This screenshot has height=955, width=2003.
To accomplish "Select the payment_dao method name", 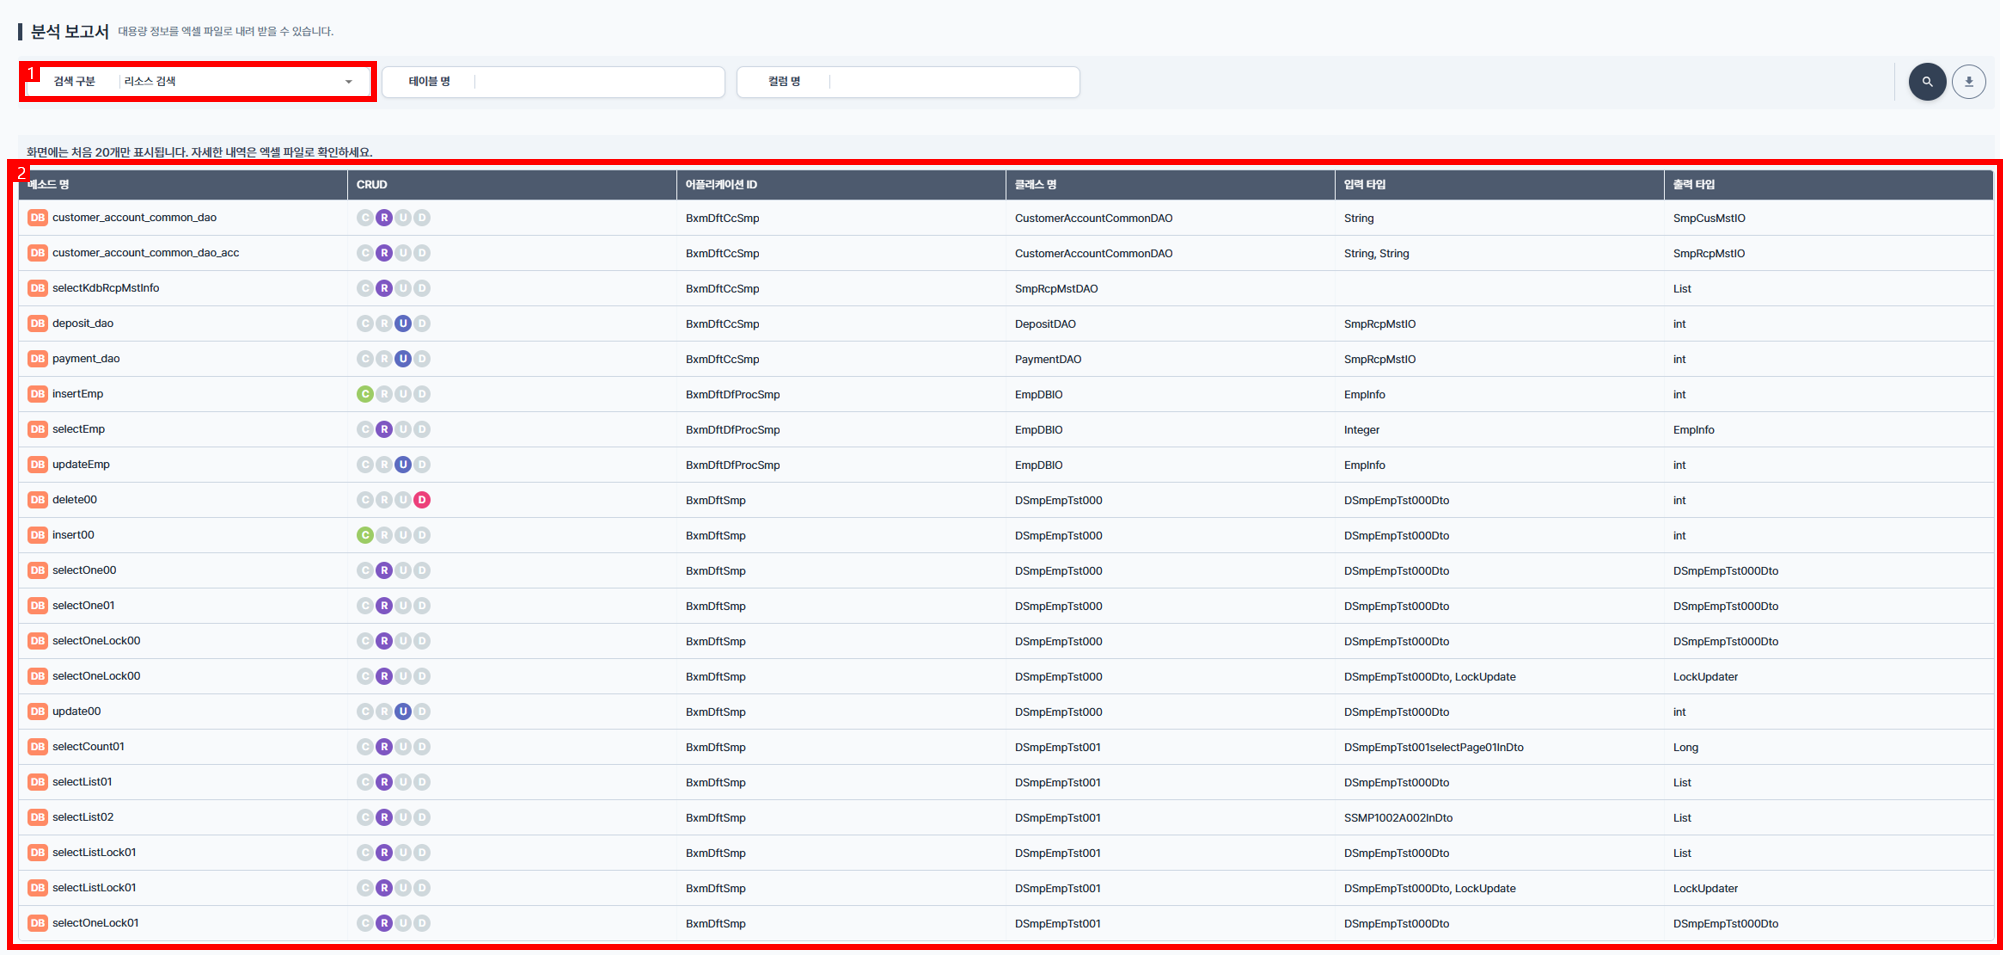I will click(x=86, y=358).
